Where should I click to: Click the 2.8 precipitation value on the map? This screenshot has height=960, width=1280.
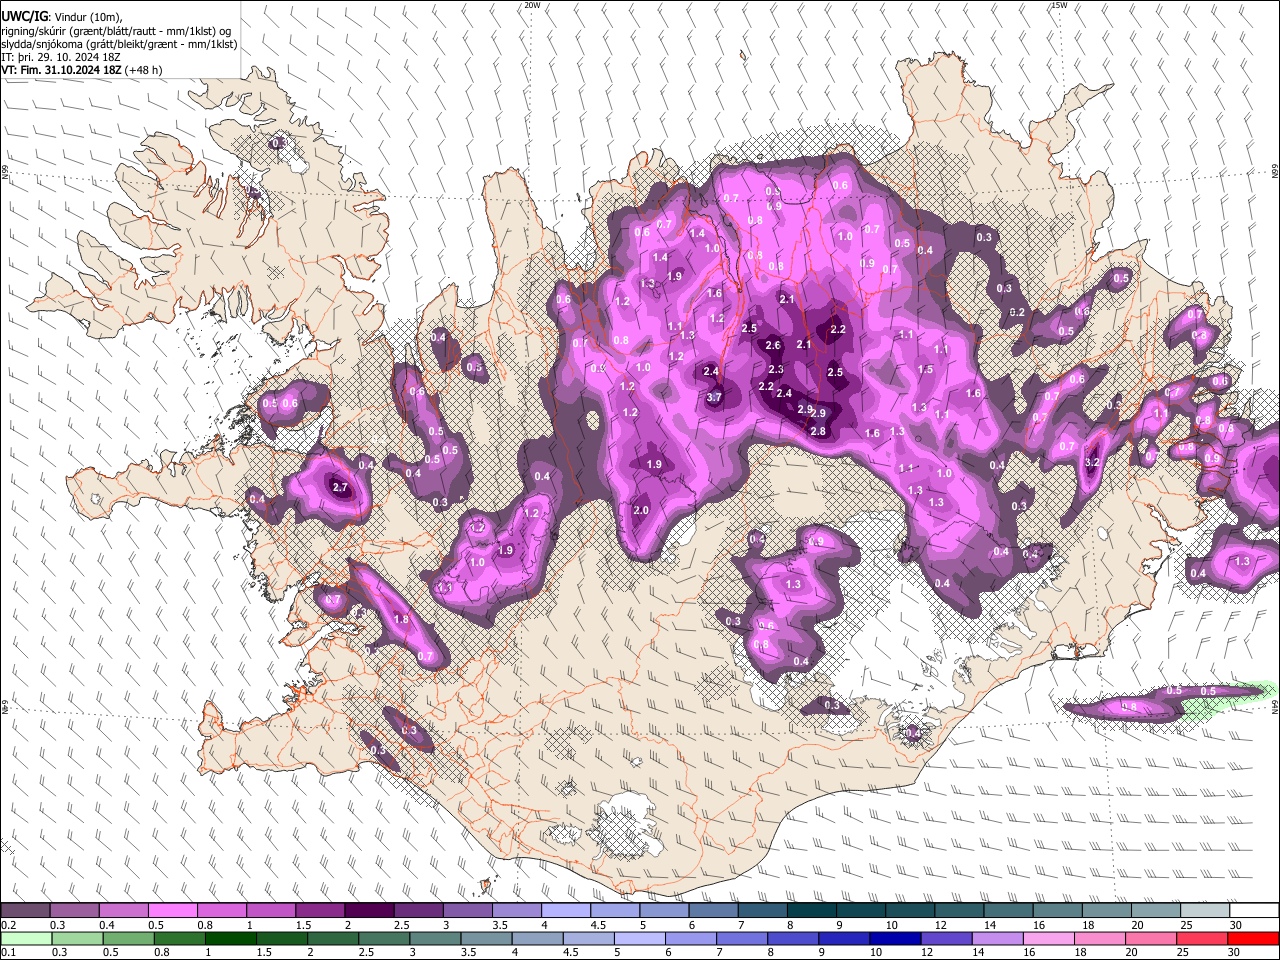coord(818,432)
